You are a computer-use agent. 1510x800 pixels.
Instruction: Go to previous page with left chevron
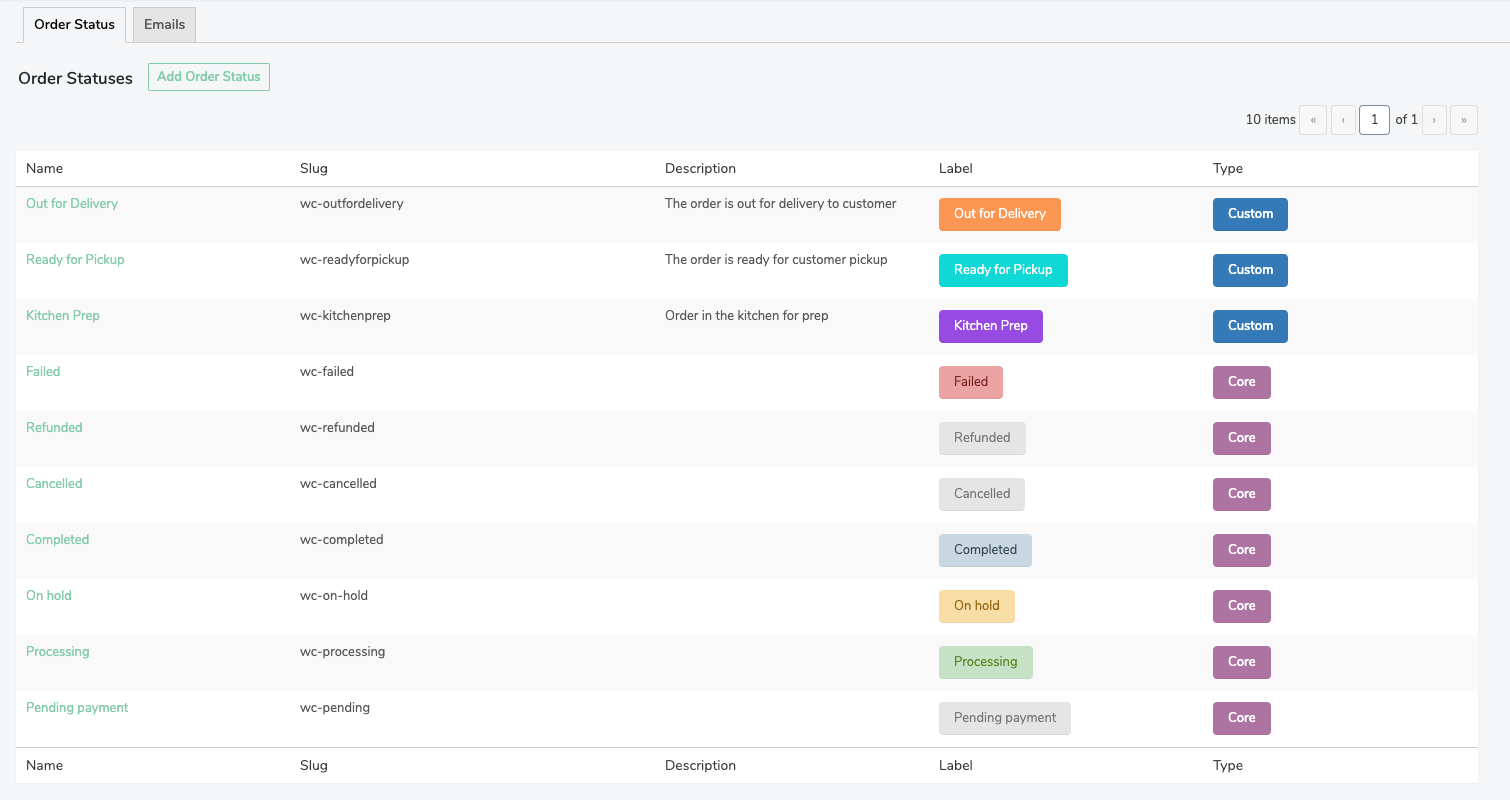(1343, 119)
